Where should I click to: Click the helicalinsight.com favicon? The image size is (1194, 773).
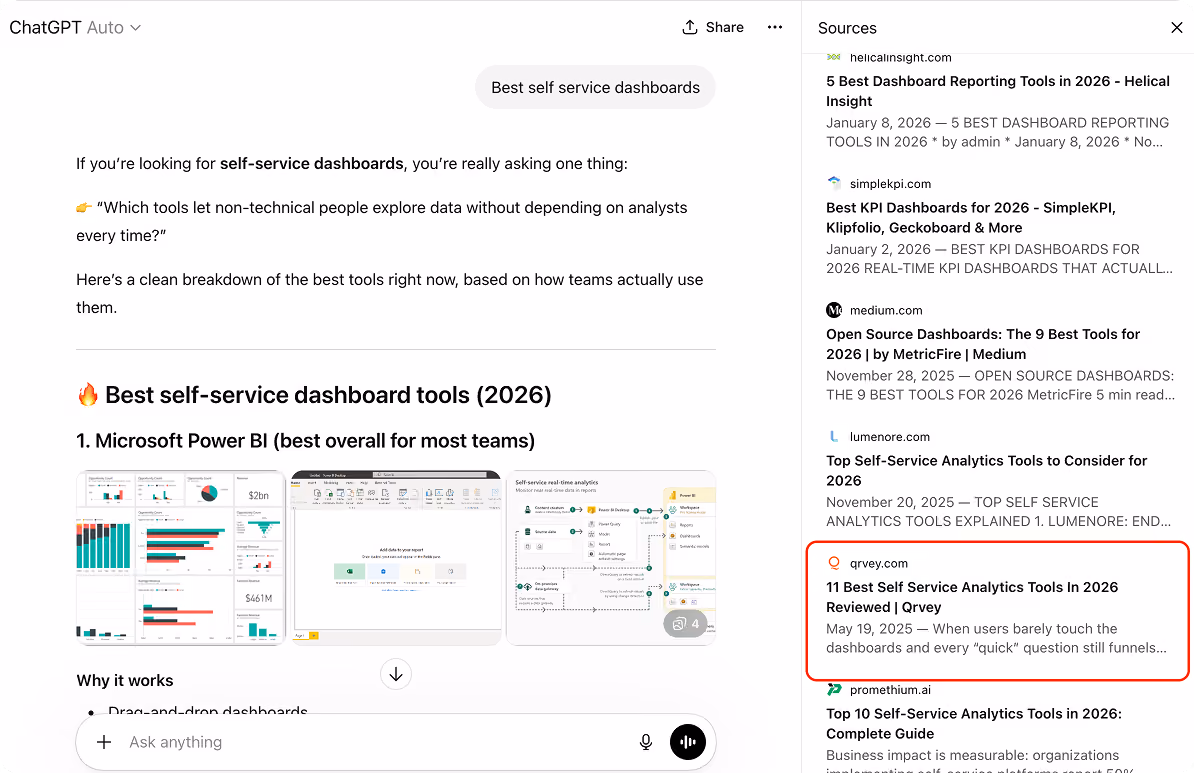834,57
